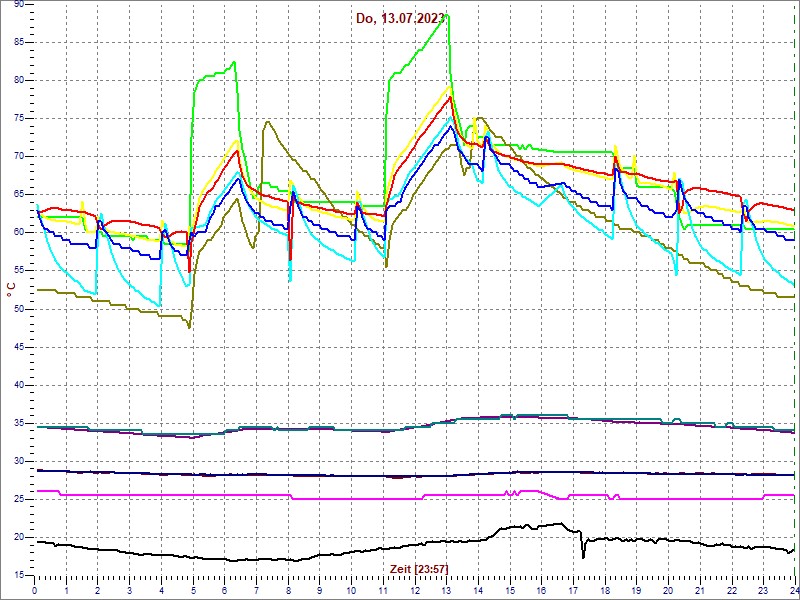Click hour 11 label on time axis

383,588
